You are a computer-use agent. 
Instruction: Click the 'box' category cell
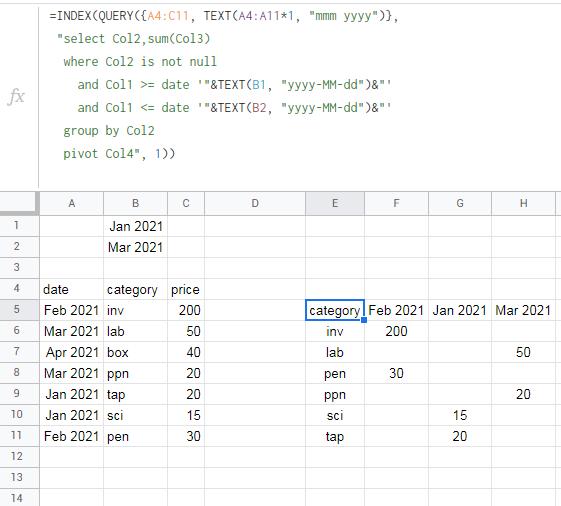point(135,352)
